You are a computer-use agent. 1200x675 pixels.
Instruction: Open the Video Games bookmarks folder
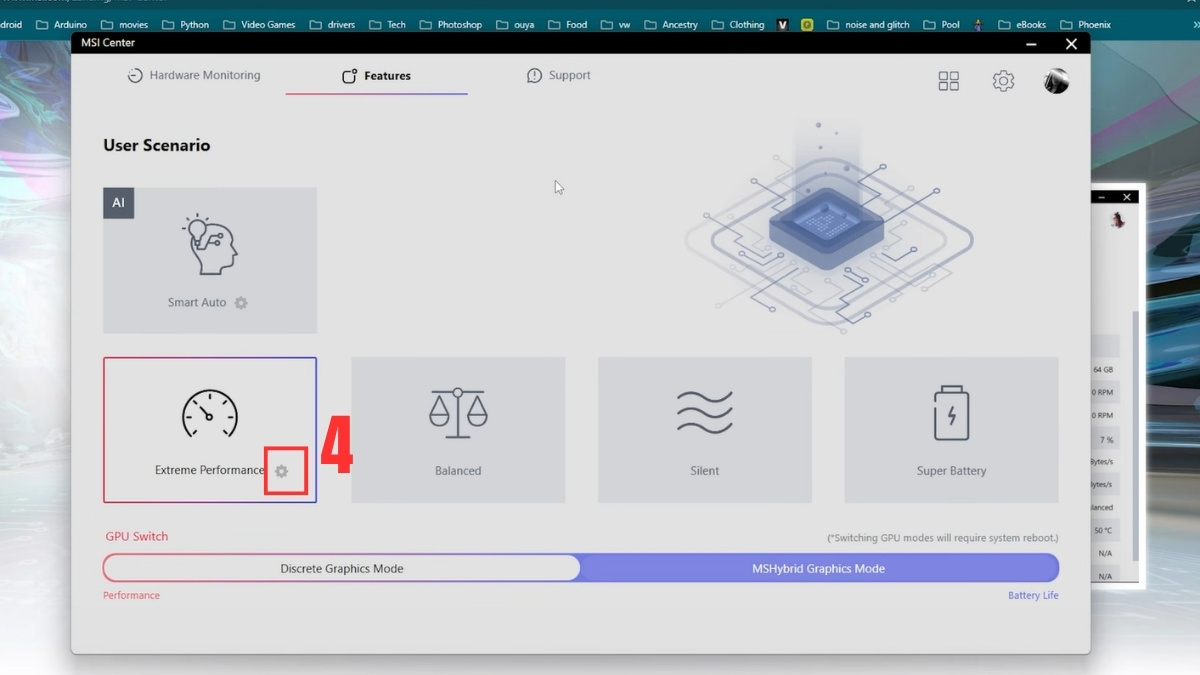point(260,24)
